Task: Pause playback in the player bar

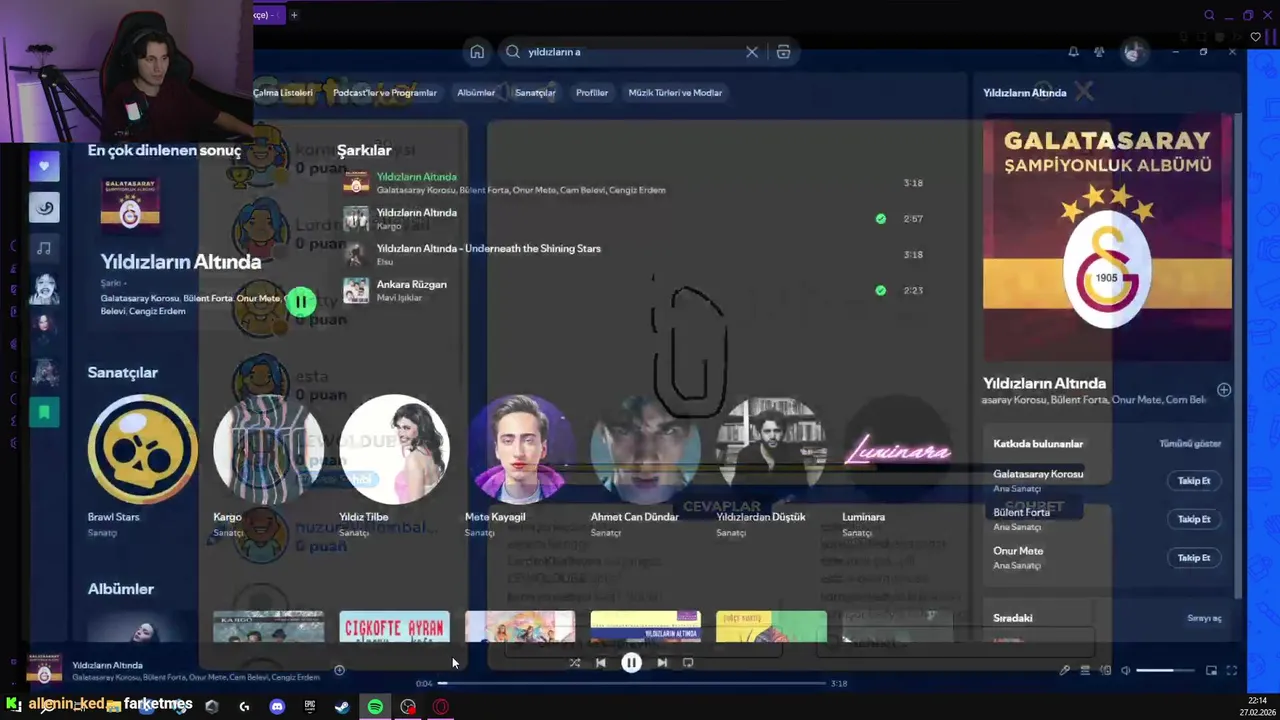Action: pyautogui.click(x=631, y=662)
